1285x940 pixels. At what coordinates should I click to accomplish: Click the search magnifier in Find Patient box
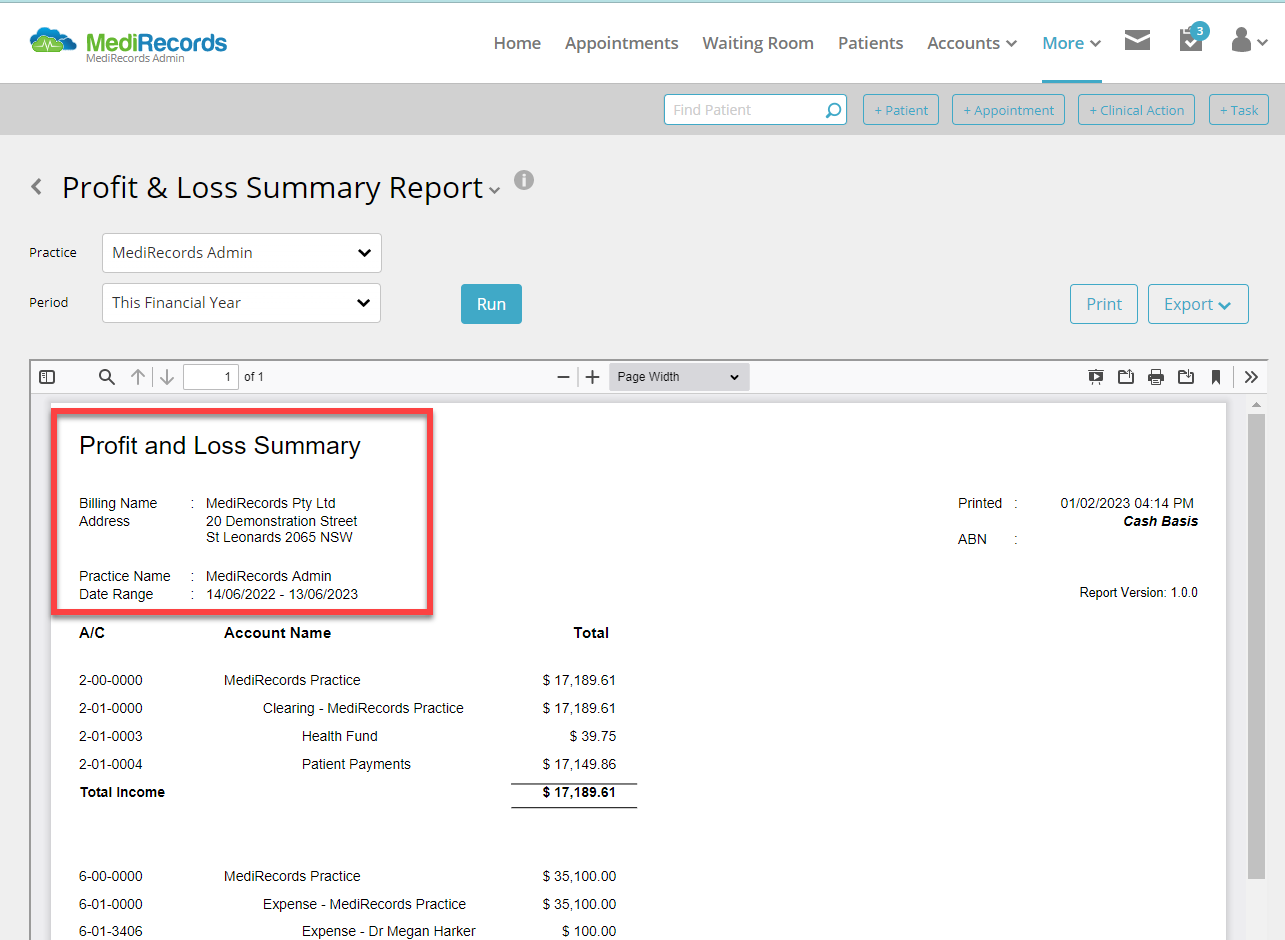tap(833, 110)
